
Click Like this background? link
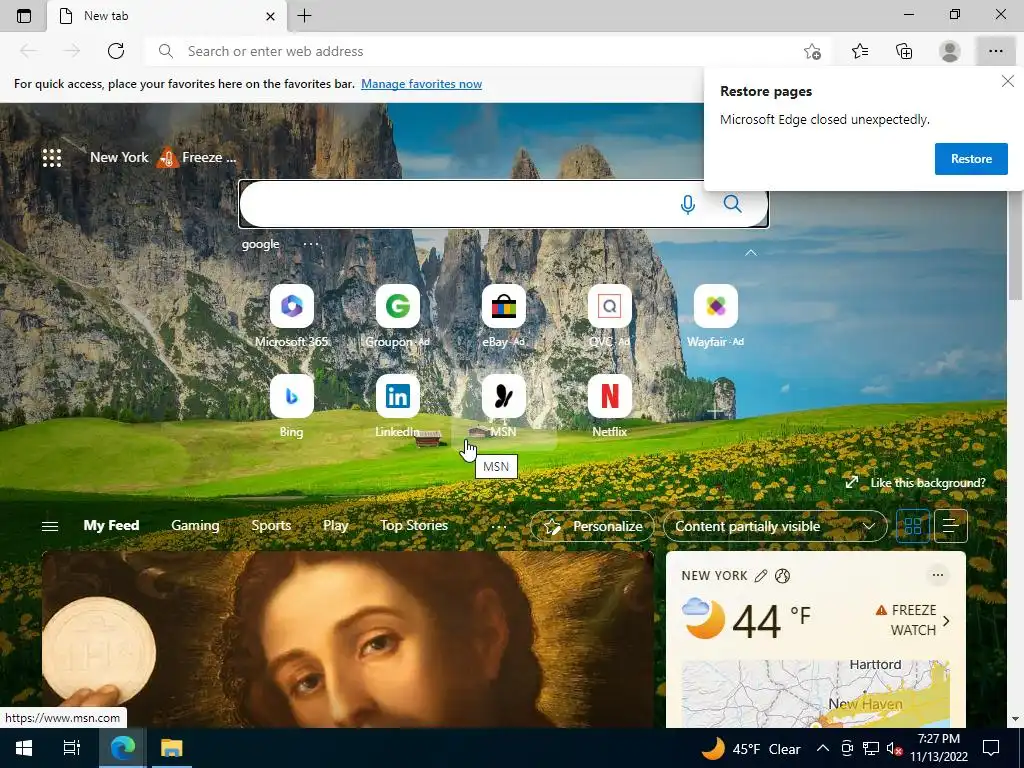point(927,483)
